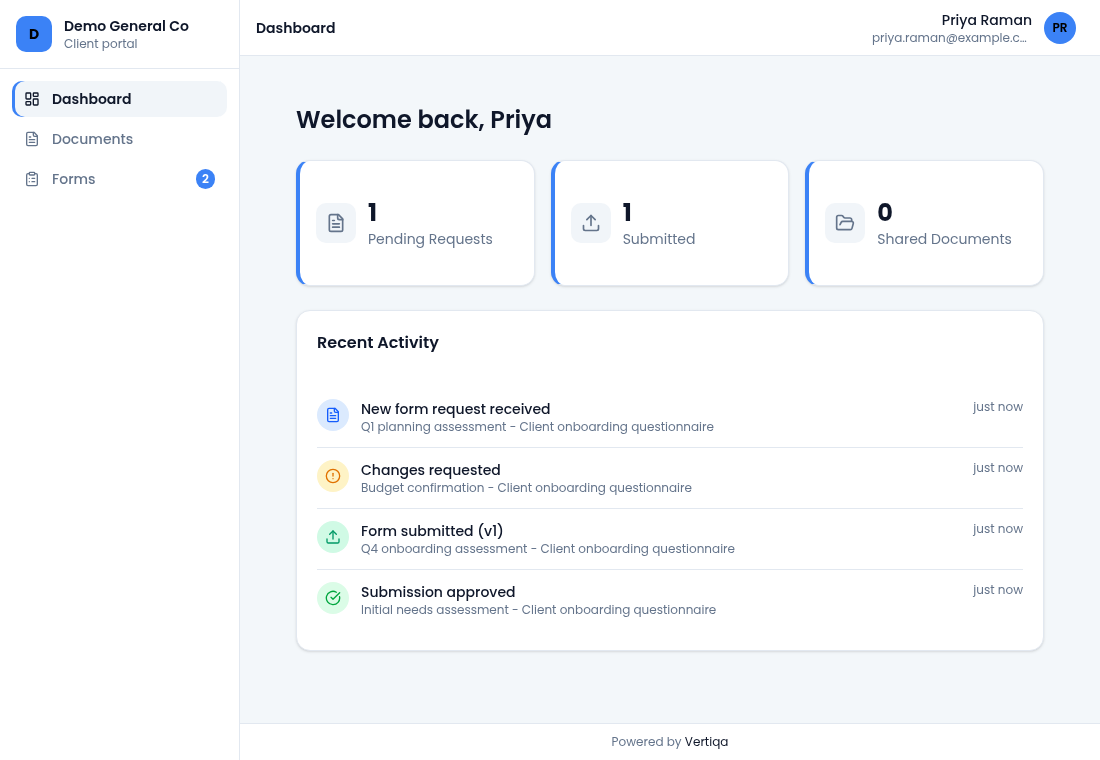Open the Form submitted (v1) activity
This screenshot has height=760, width=1100.
670,539
